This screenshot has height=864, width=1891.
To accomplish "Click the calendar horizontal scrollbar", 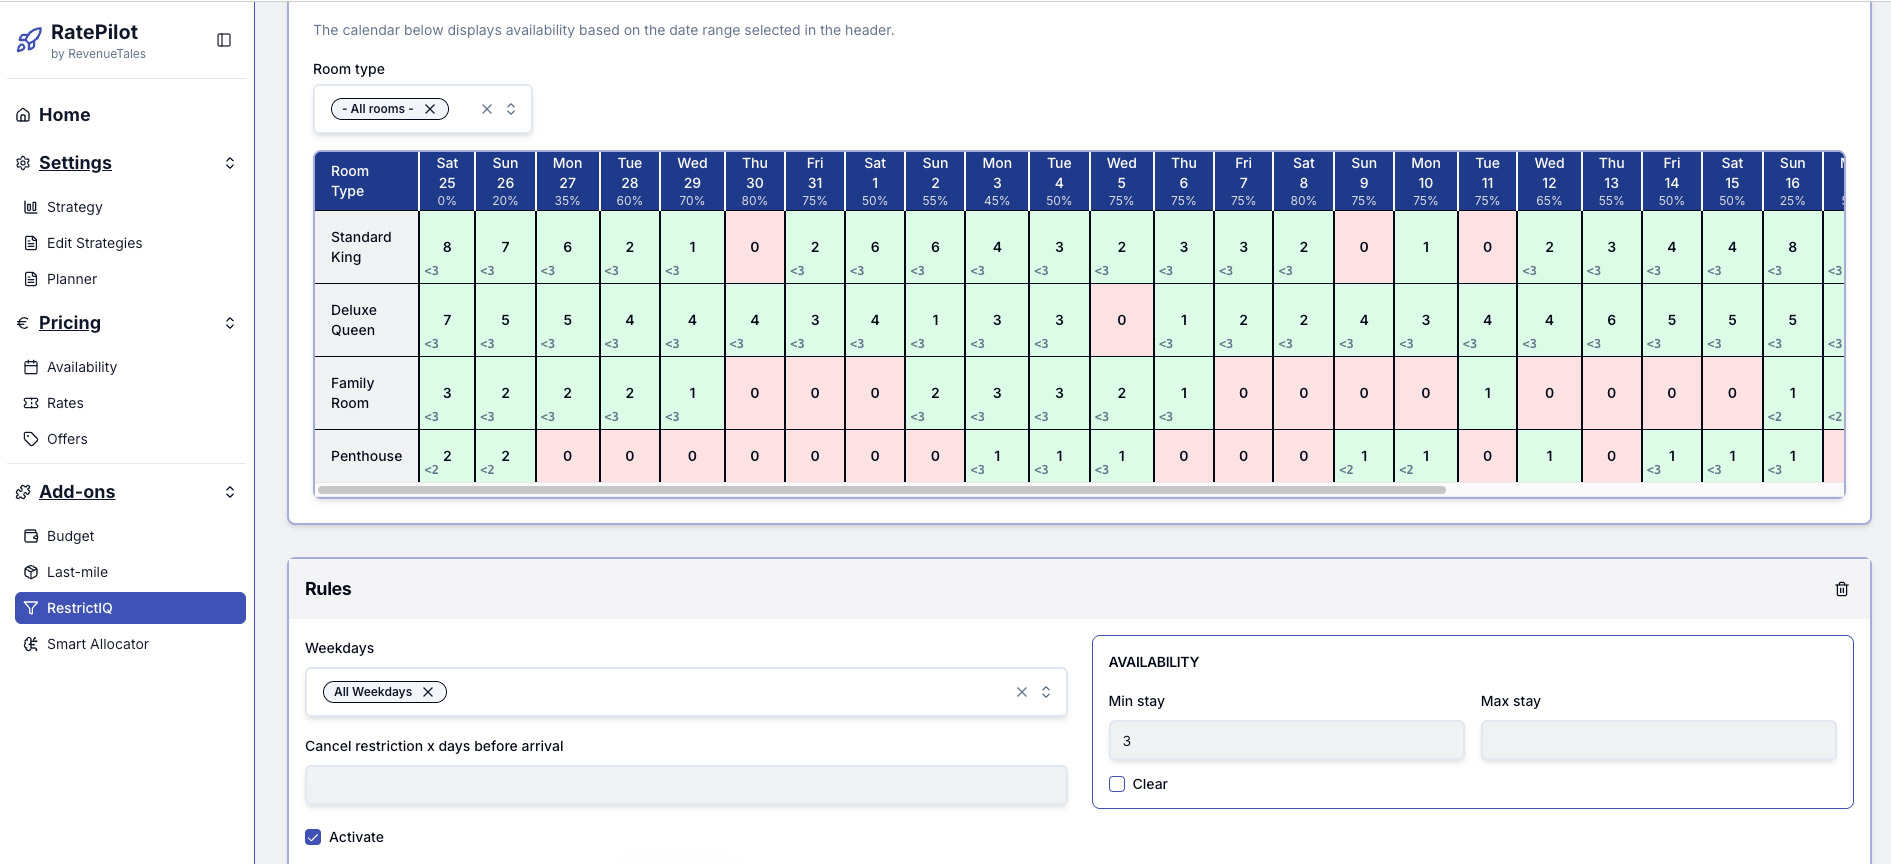I will (x=881, y=490).
